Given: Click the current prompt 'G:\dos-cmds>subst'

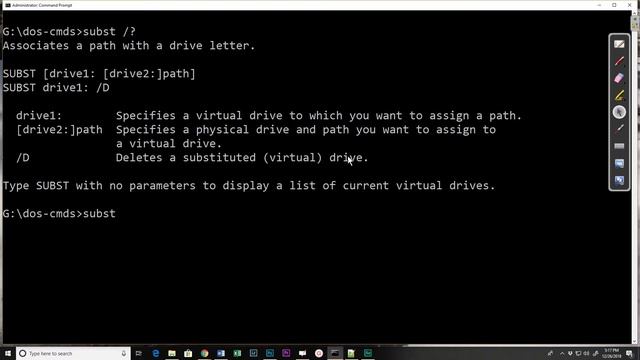Looking at the screenshot, I should click(59, 213).
